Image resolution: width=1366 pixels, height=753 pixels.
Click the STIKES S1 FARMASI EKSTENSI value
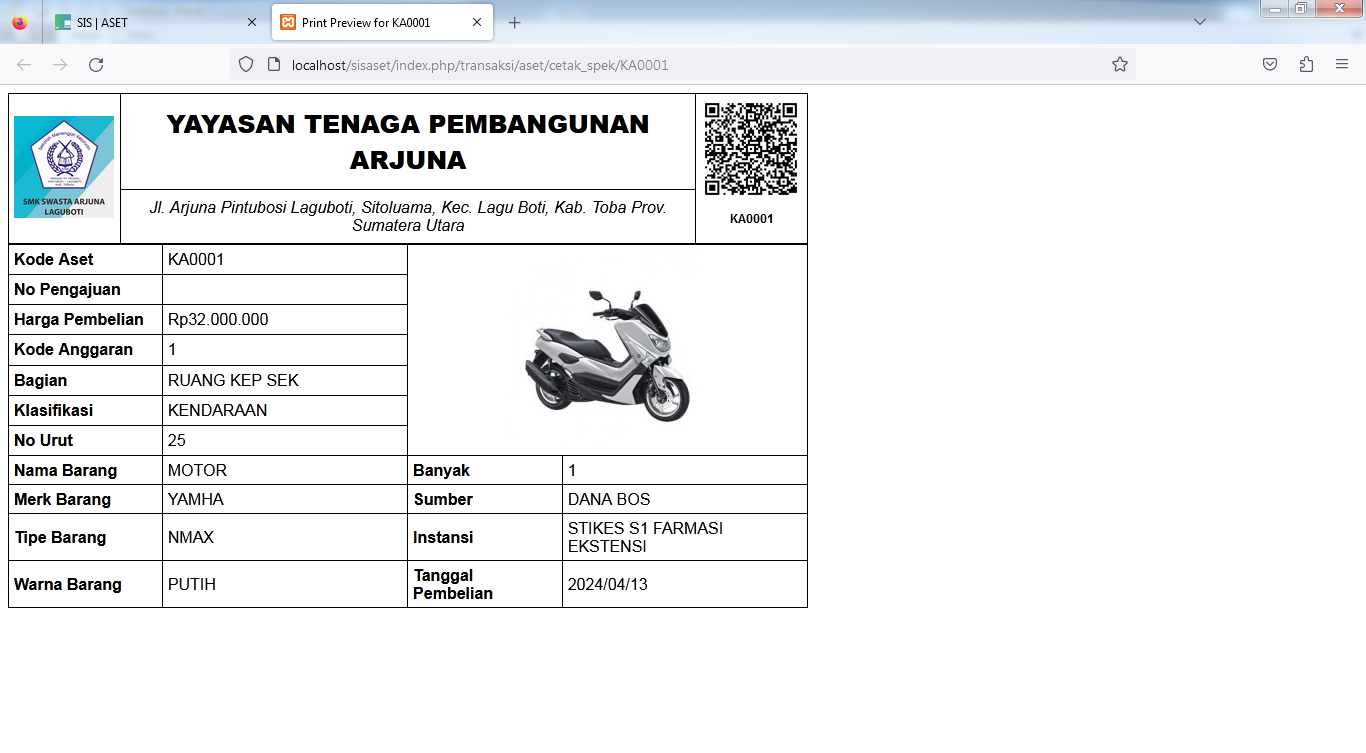click(645, 538)
